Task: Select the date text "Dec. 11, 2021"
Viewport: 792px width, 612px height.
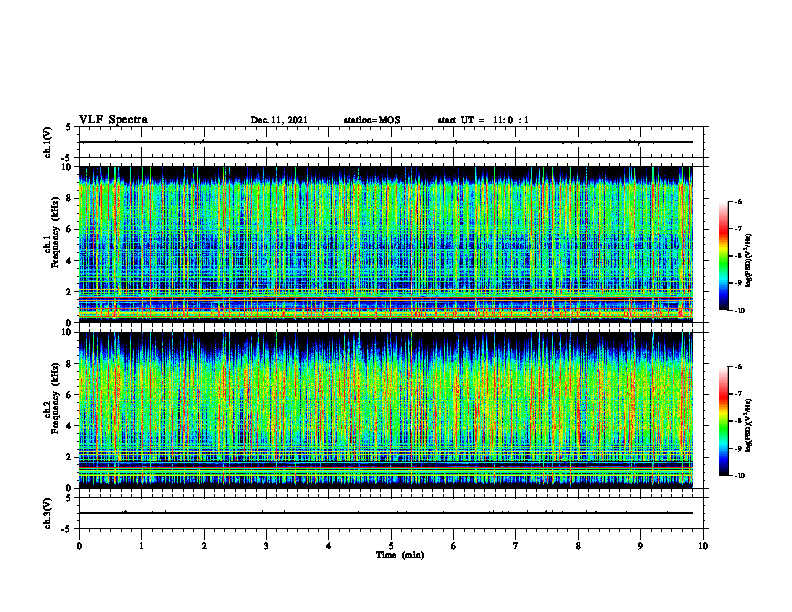Action: click(x=279, y=120)
